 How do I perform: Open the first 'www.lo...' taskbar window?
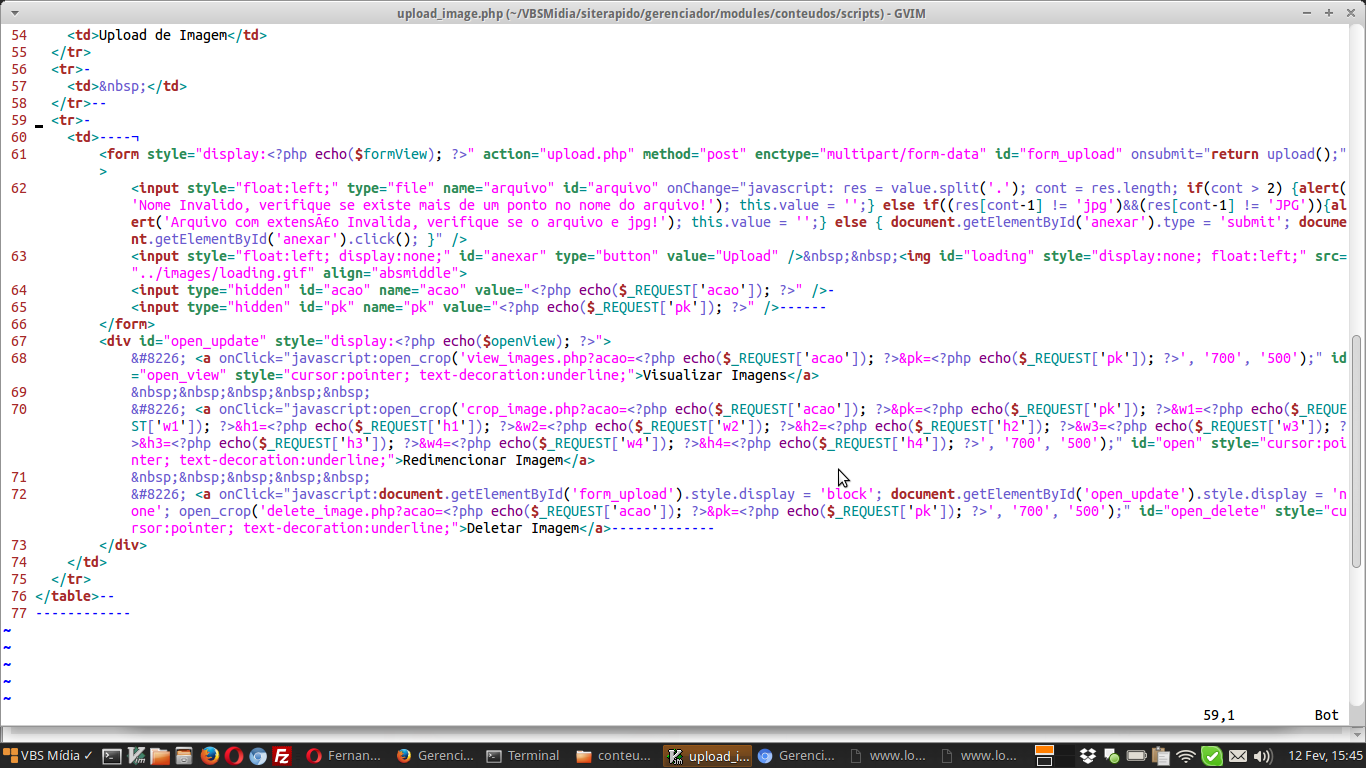(x=887, y=756)
